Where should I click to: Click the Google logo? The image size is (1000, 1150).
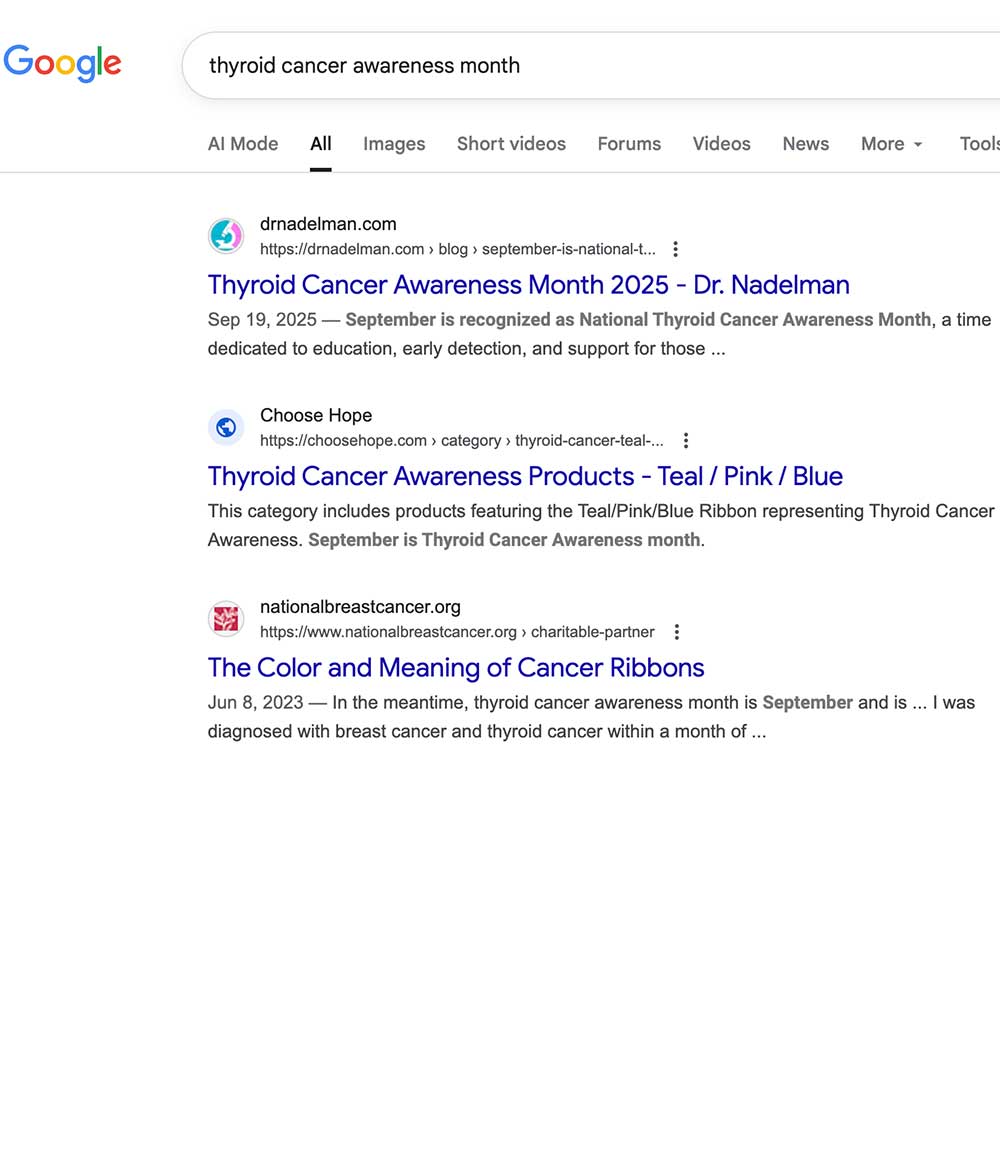point(62,63)
